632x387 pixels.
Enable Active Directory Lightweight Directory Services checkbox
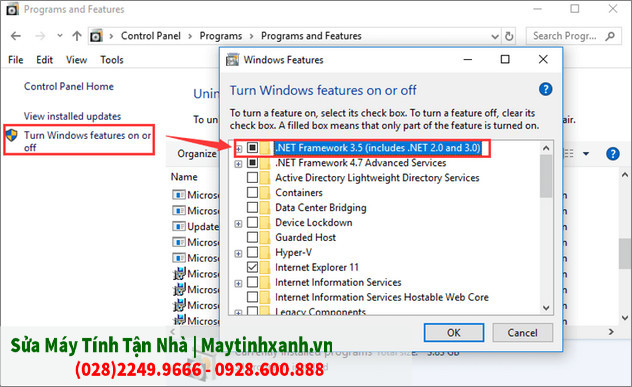point(252,177)
